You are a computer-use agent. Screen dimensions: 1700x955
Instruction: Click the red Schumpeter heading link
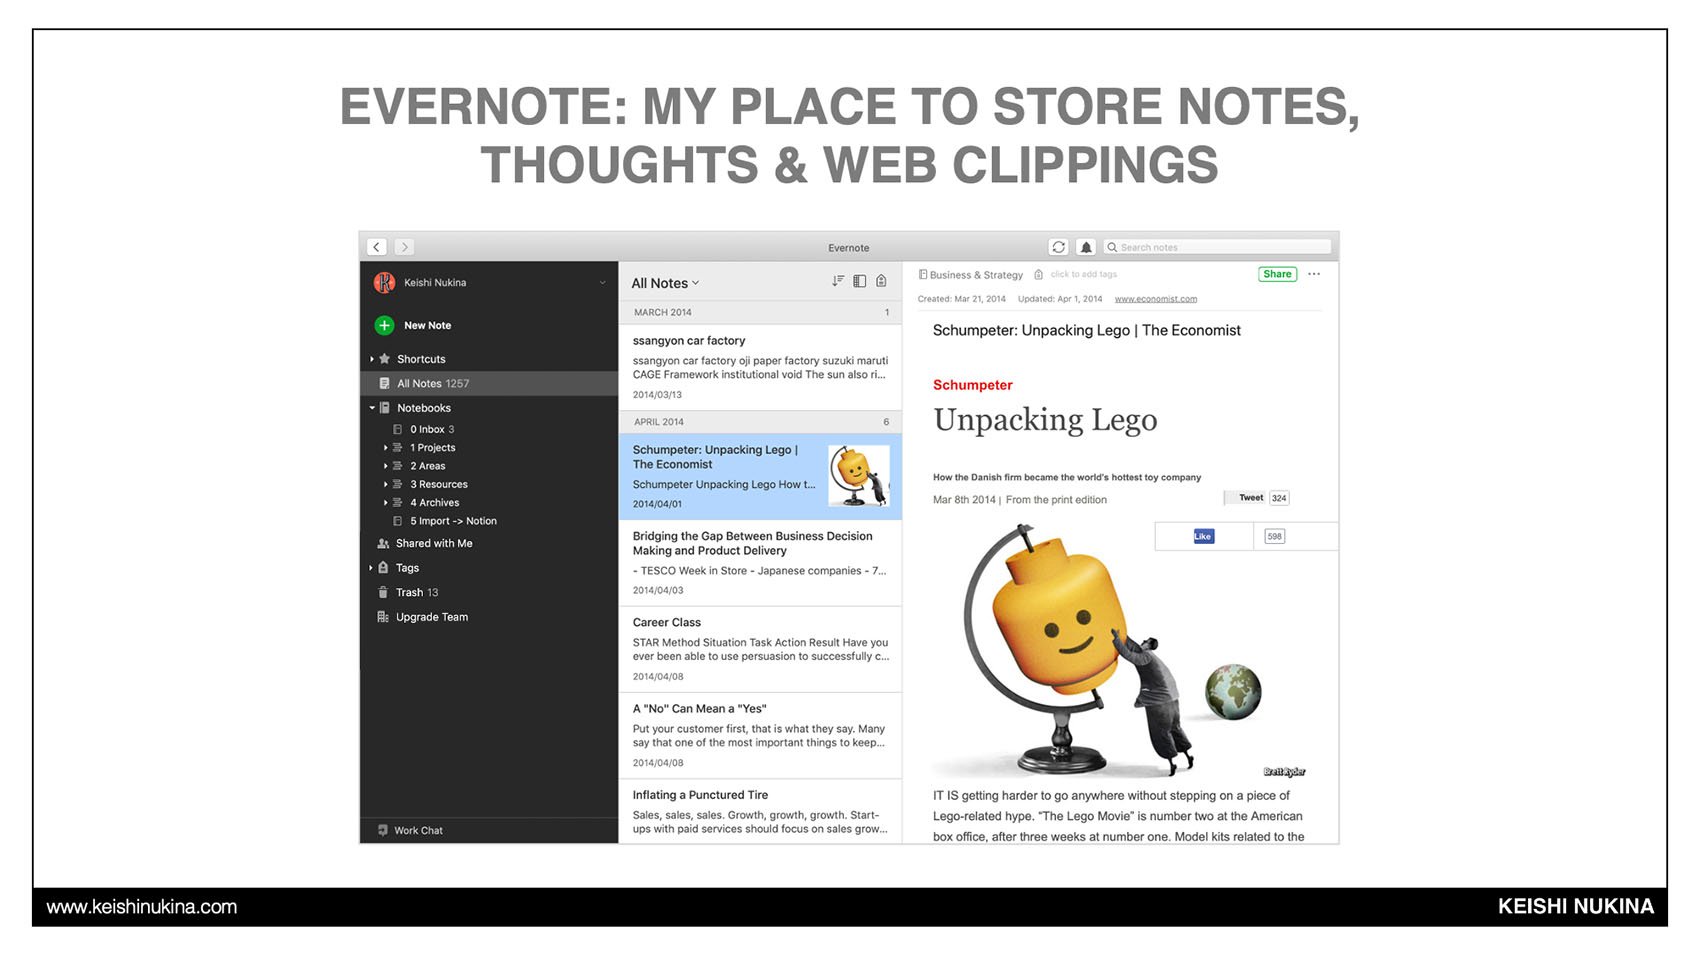click(972, 385)
